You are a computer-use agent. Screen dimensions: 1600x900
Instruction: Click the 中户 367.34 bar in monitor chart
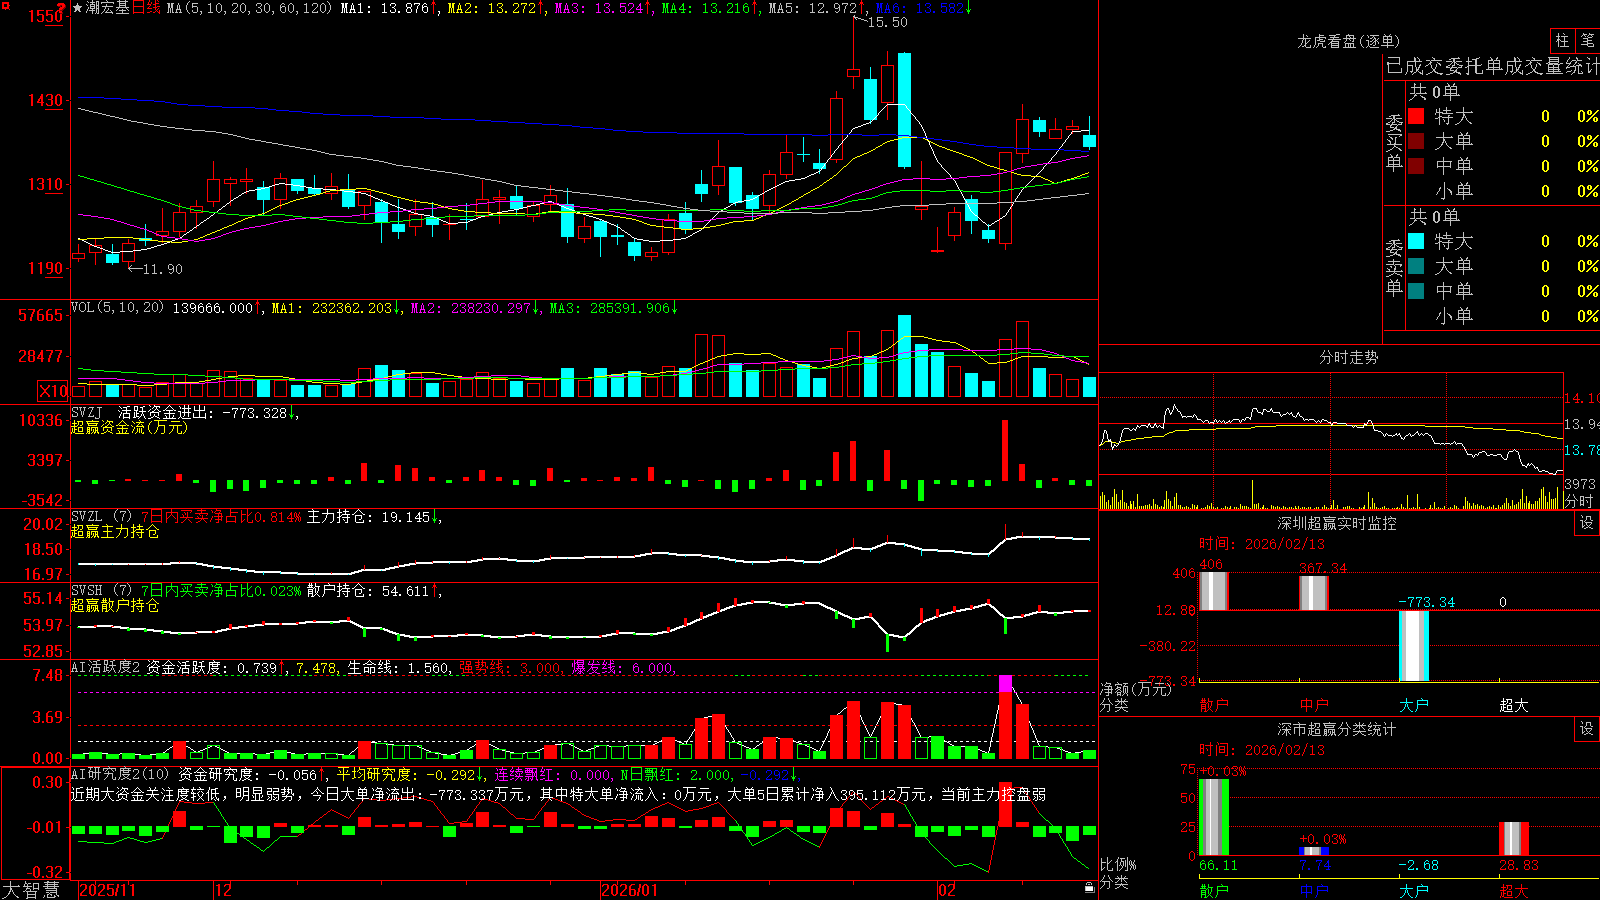coord(1314,593)
